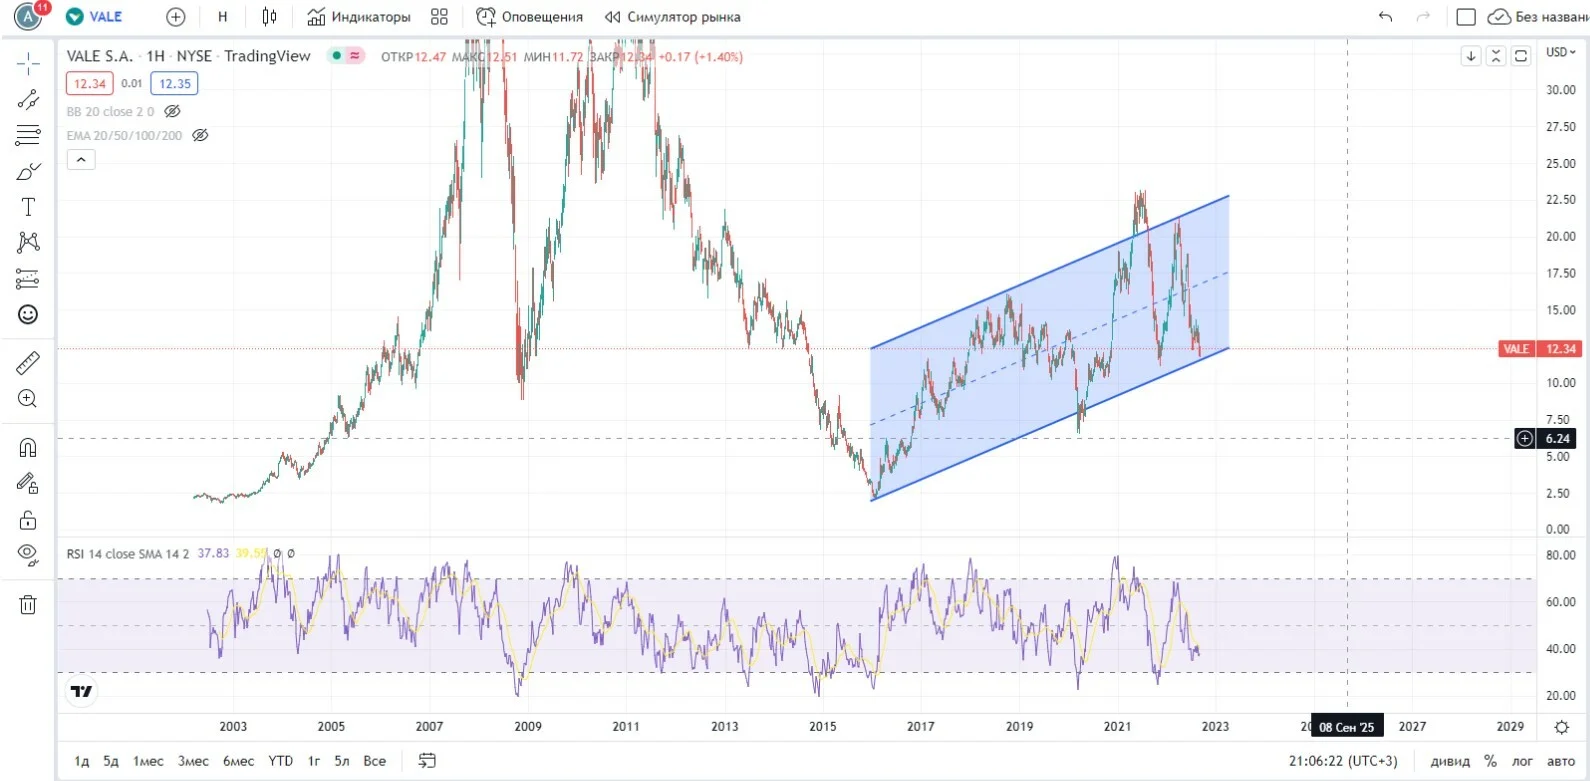
Task: Toggle logarithmic scale 'лог'
Action: [x=1522, y=761]
